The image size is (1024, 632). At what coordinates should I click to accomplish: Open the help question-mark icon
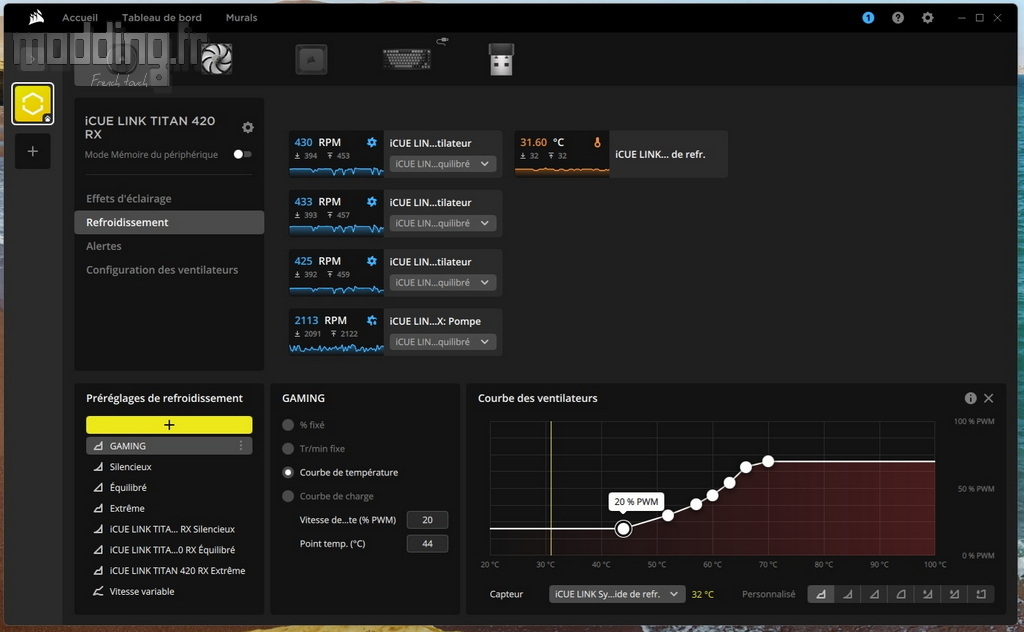pyautogui.click(x=898, y=18)
